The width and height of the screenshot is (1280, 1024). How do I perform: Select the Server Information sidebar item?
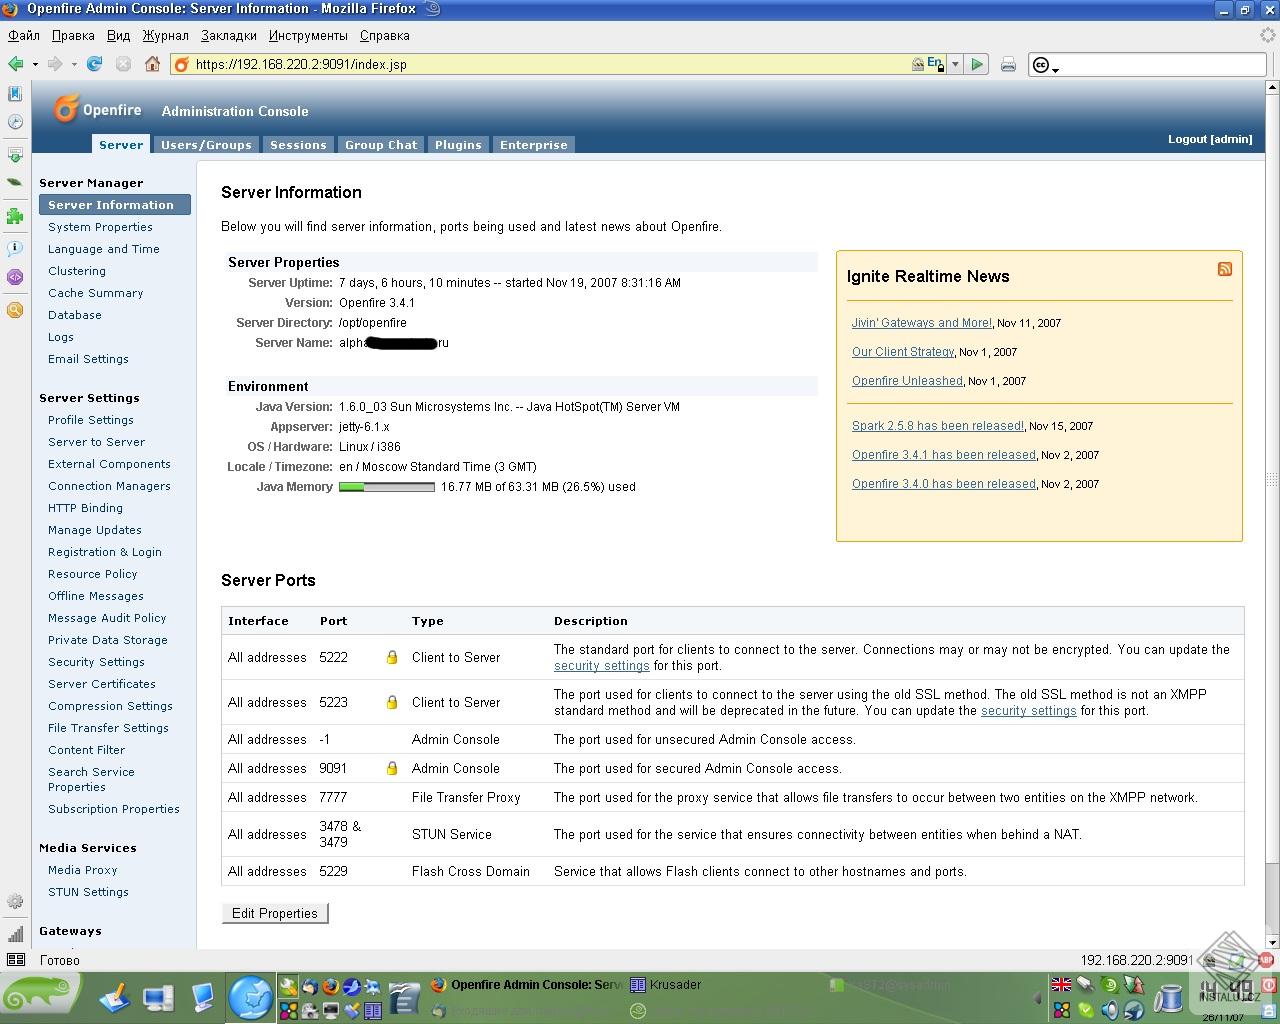pyautogui.click(x=115, y=205)
